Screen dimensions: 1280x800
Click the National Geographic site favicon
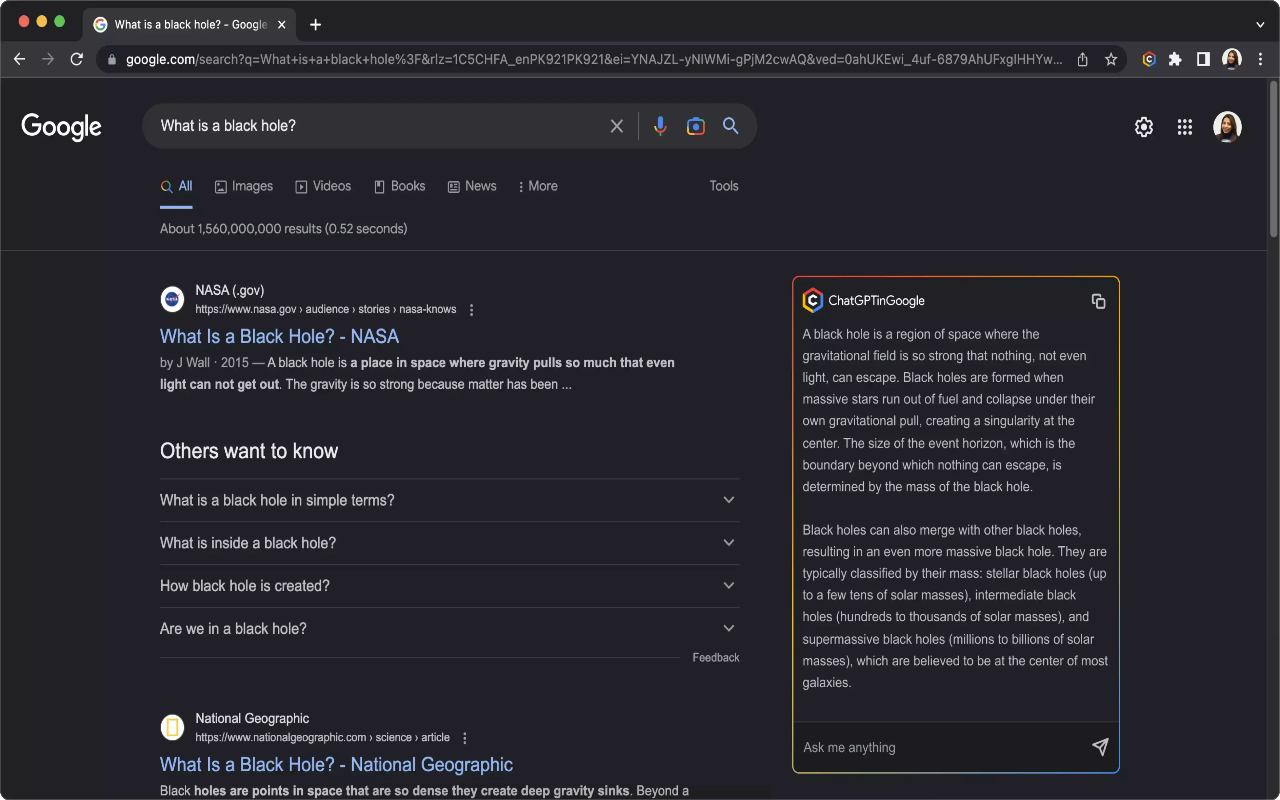[x=172, y=727]
